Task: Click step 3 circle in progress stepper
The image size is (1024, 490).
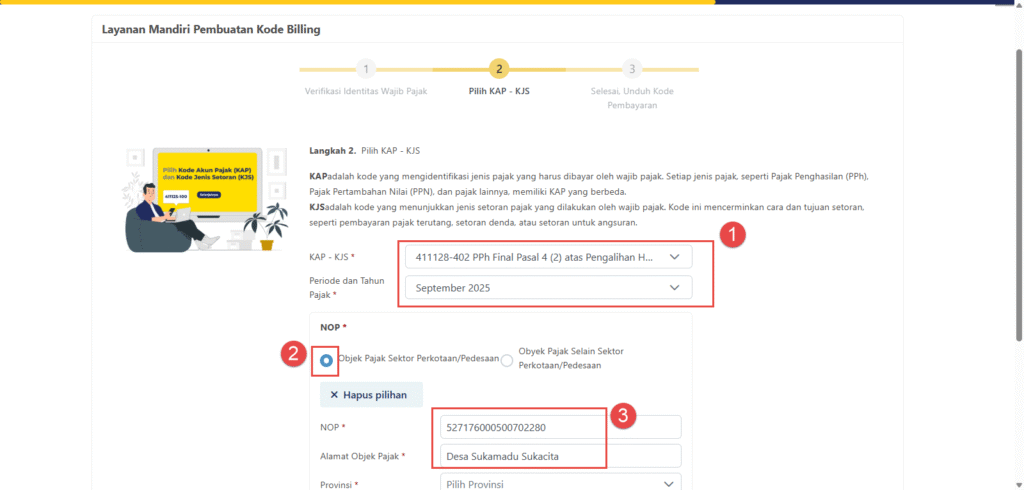Action: 630,69
